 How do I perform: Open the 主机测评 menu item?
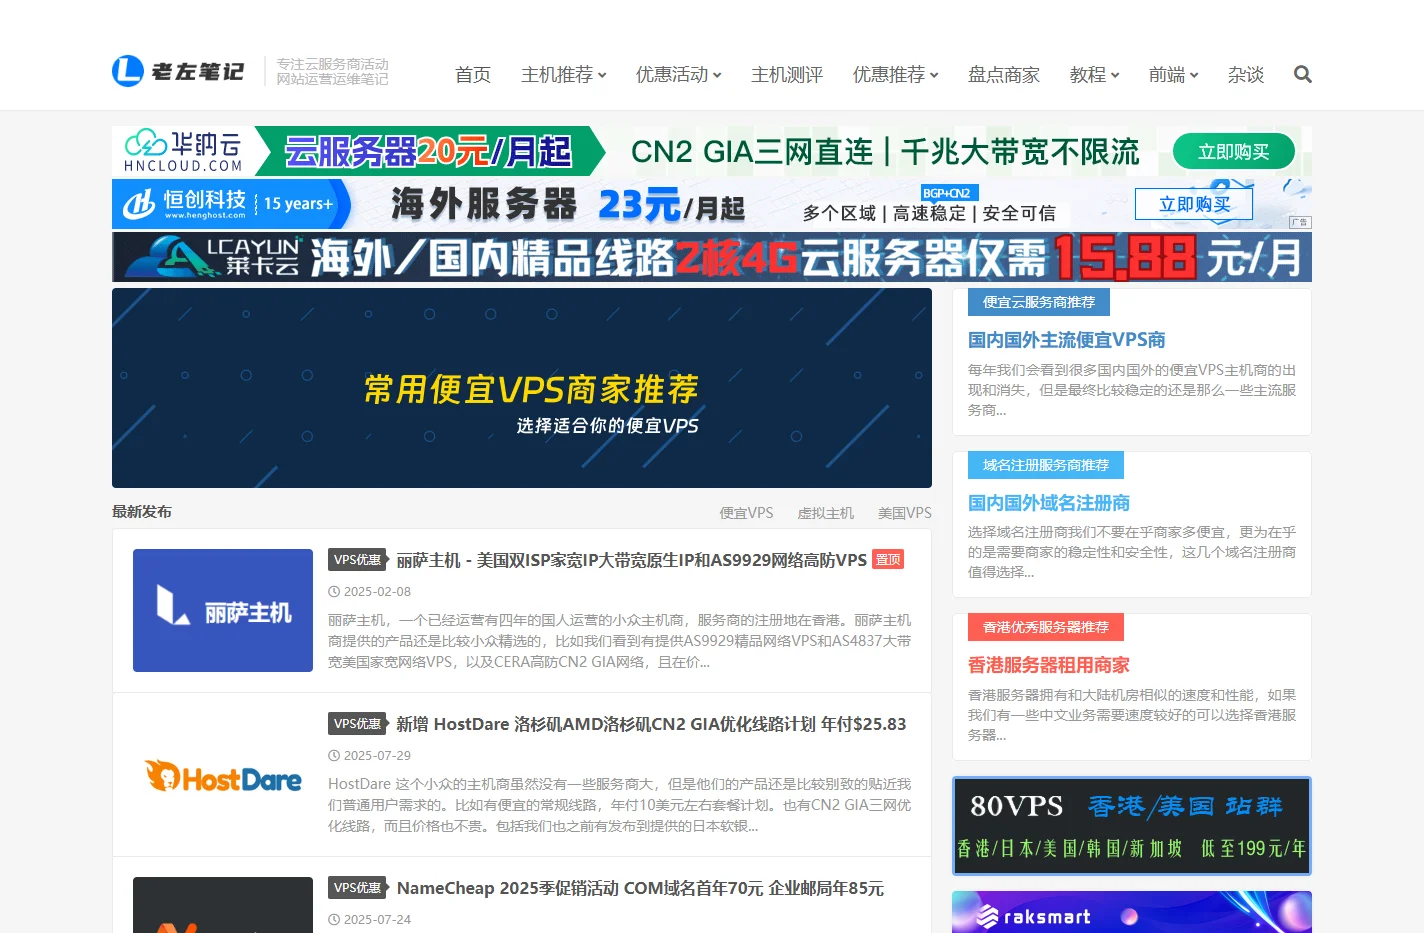click(787, 75)
